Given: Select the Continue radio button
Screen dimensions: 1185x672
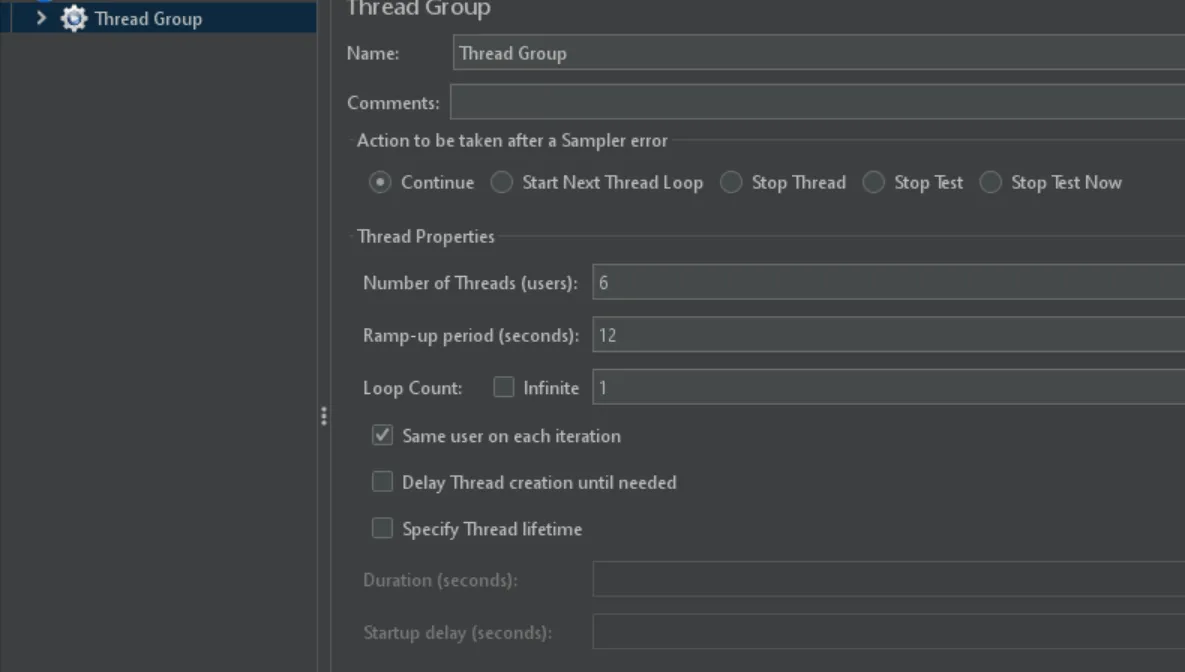Looking at the screenshot, I should point(380,182).
